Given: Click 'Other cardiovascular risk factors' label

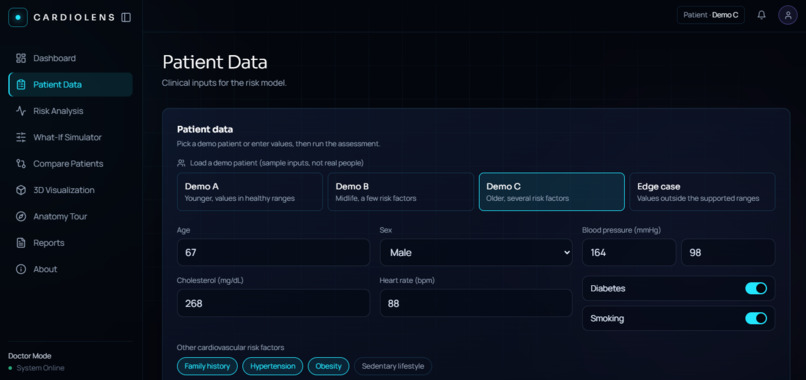Looking at the screenshot, I should click(230, 348).
